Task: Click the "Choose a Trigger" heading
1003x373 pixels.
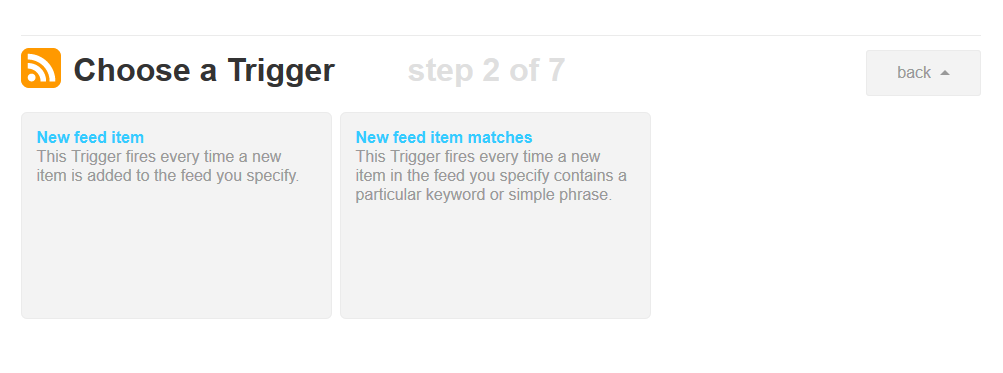Action: coord(204,70)
